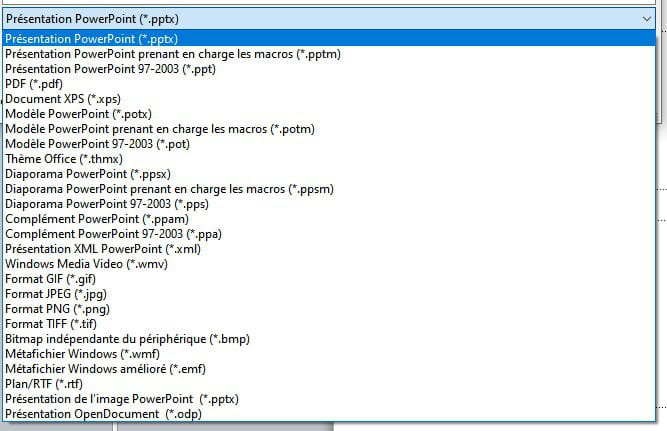This screenshot has width=667, height=431.
Task: Pick Métafichier Windows (*.wmf)
Action: coord(329,354)
